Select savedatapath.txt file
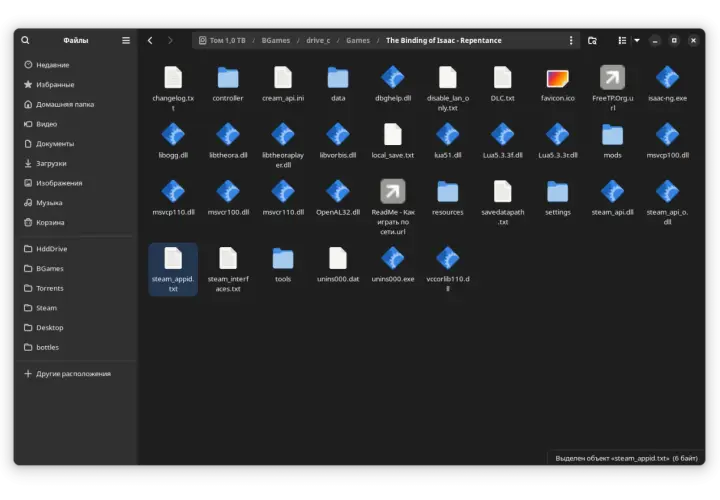Screen dimensions: 720x500 pos(503,203)
